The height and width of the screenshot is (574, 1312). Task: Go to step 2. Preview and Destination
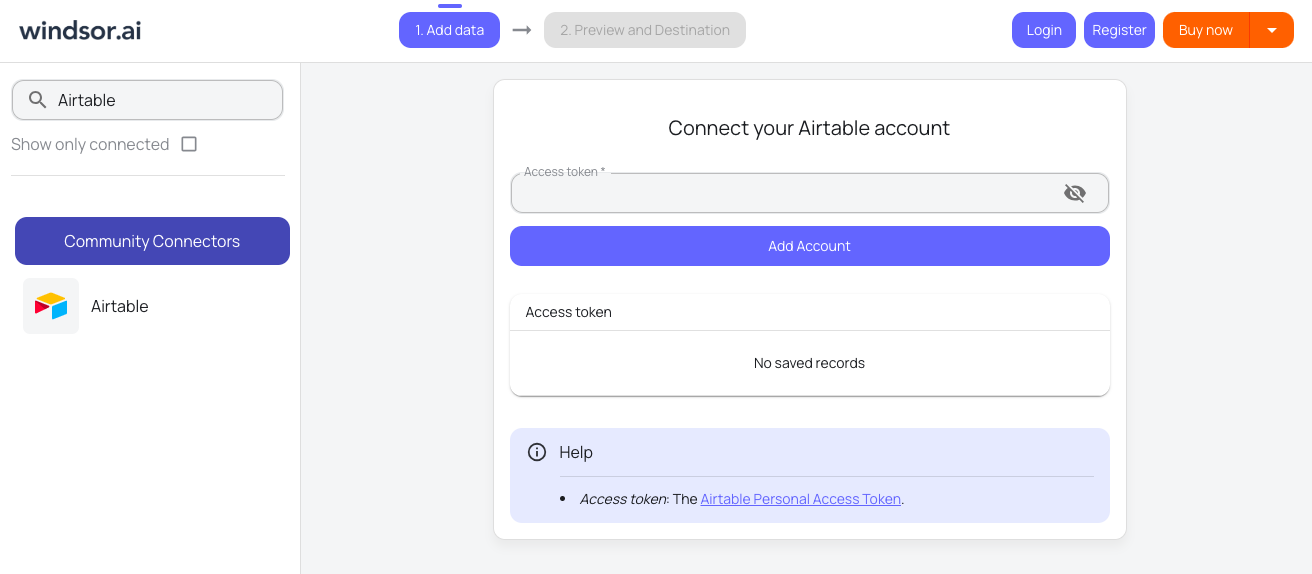click(x=645, y=30)
